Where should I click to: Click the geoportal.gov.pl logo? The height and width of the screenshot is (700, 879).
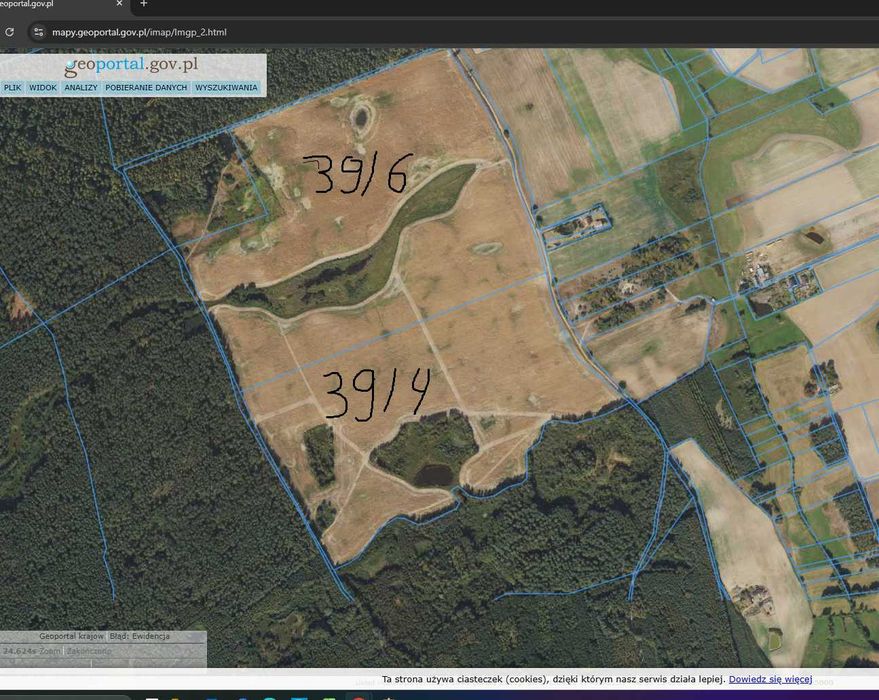pyautogui.click(x=131, y=66)
